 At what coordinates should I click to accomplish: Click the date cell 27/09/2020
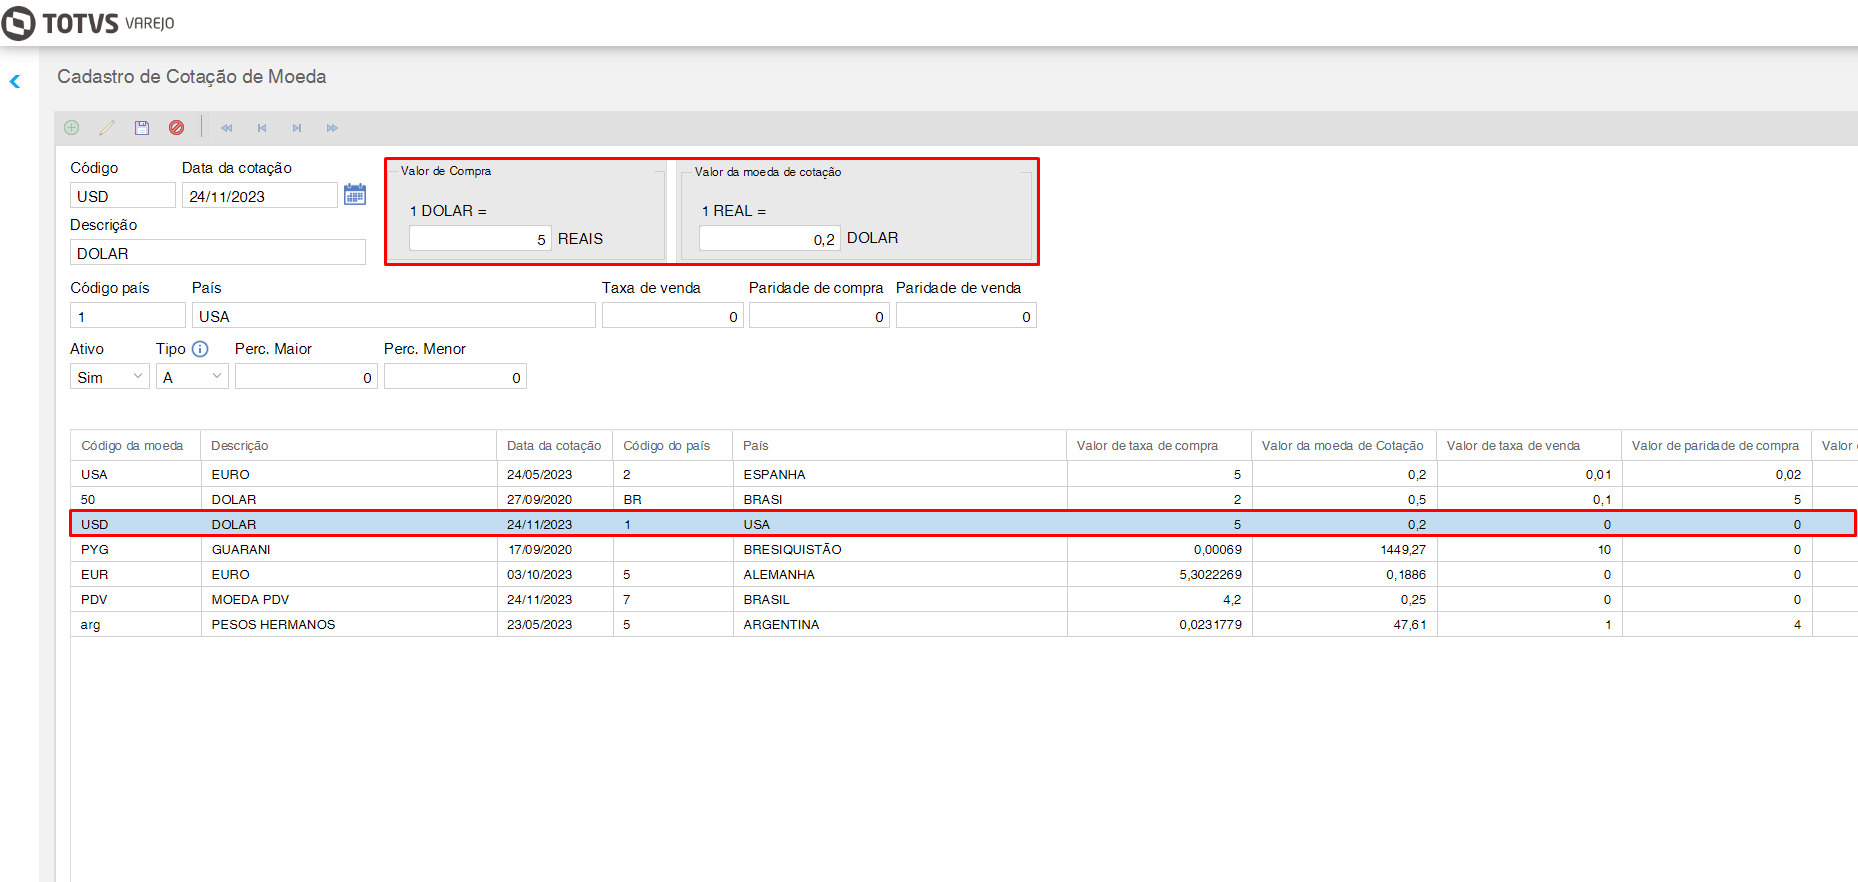pyautogui.click(x=555, y=499)
